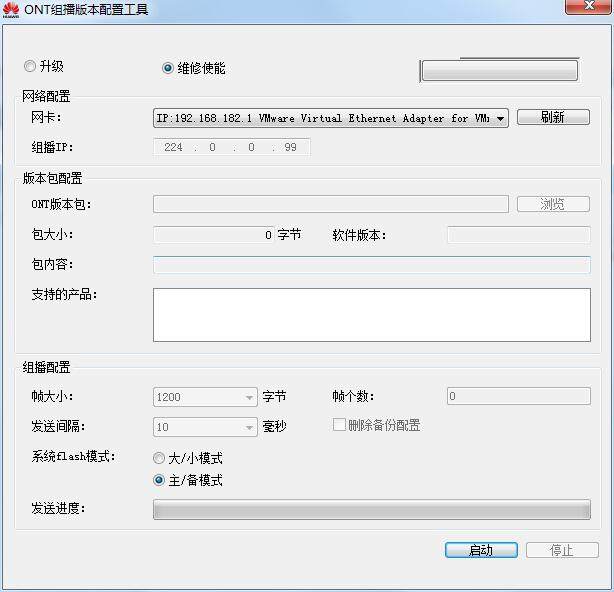Click the 支持的产品 list box
The height and width of the screenshot is (592, 614).
click(372, 315)
